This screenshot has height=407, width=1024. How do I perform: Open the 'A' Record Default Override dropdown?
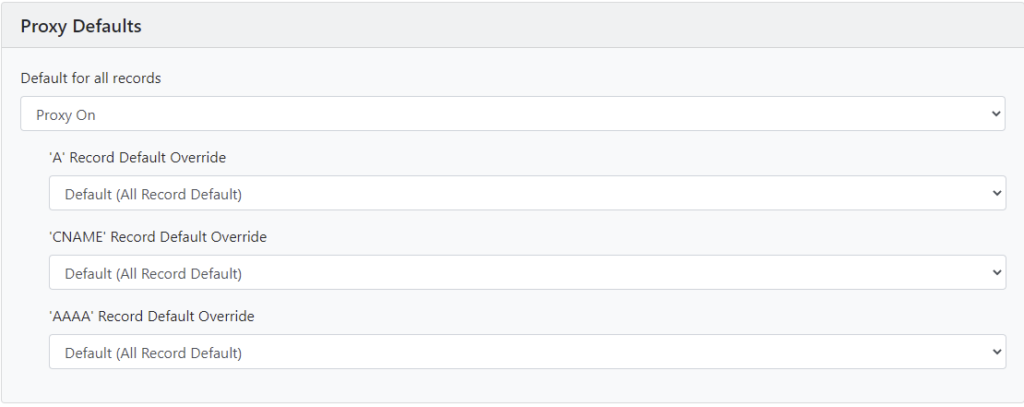coord(527,193)
